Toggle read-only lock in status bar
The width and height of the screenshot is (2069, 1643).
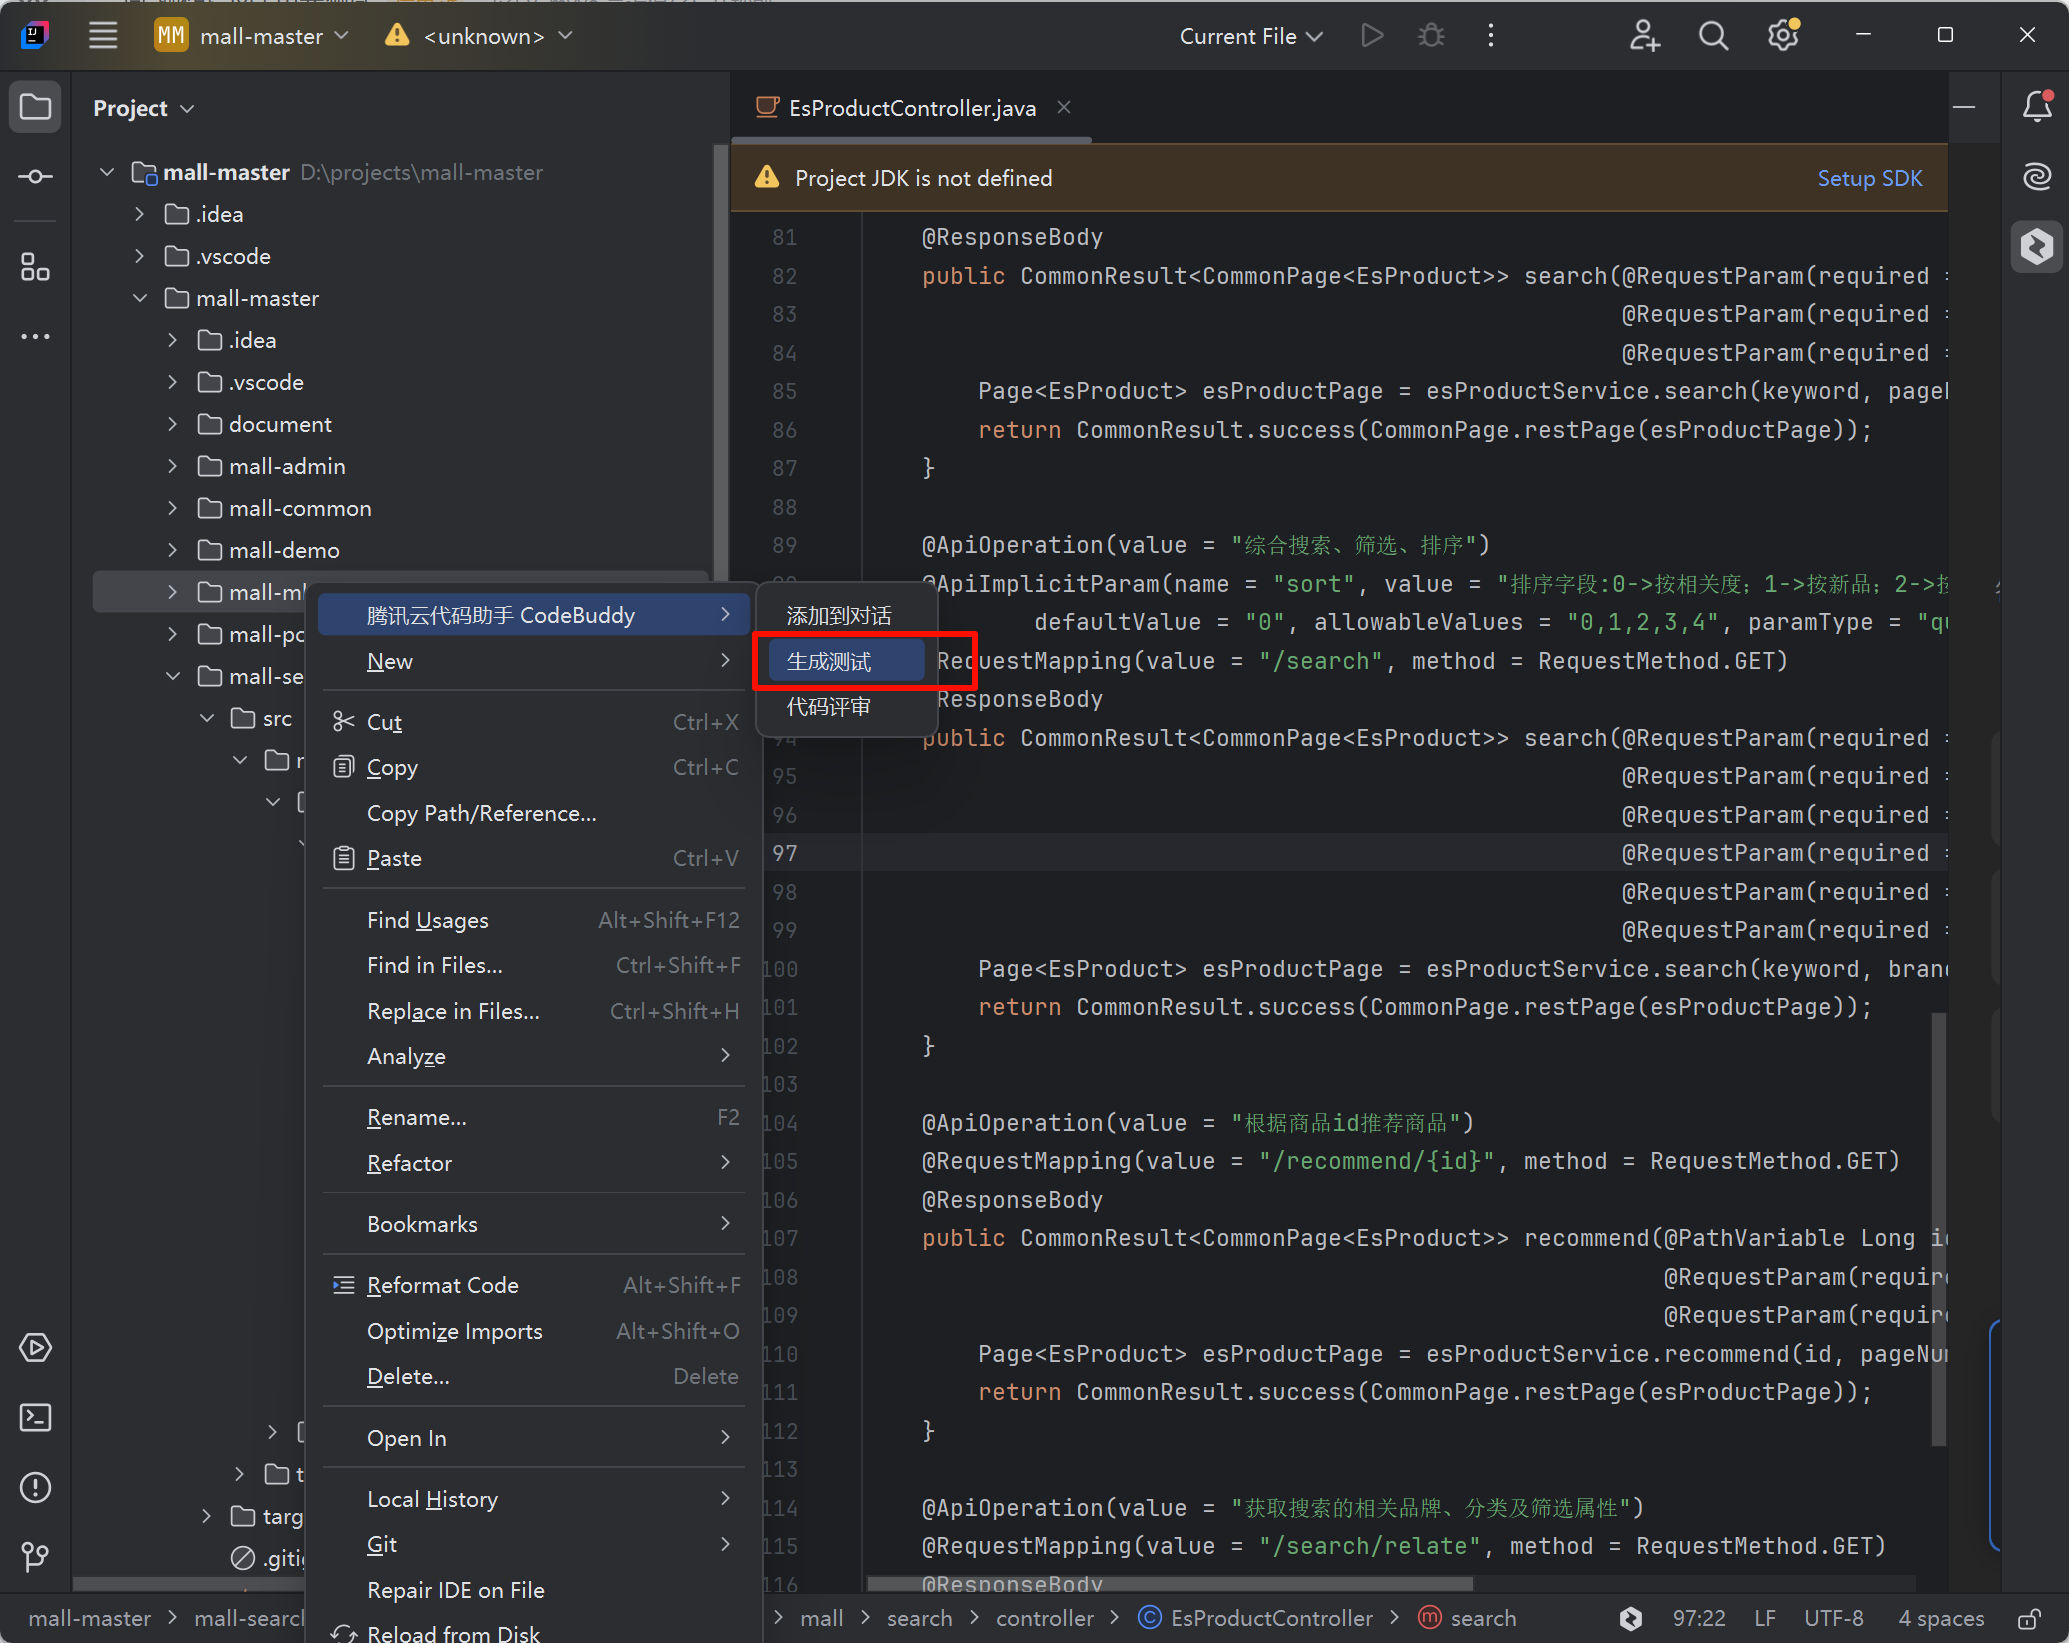pos(2029,1618)
